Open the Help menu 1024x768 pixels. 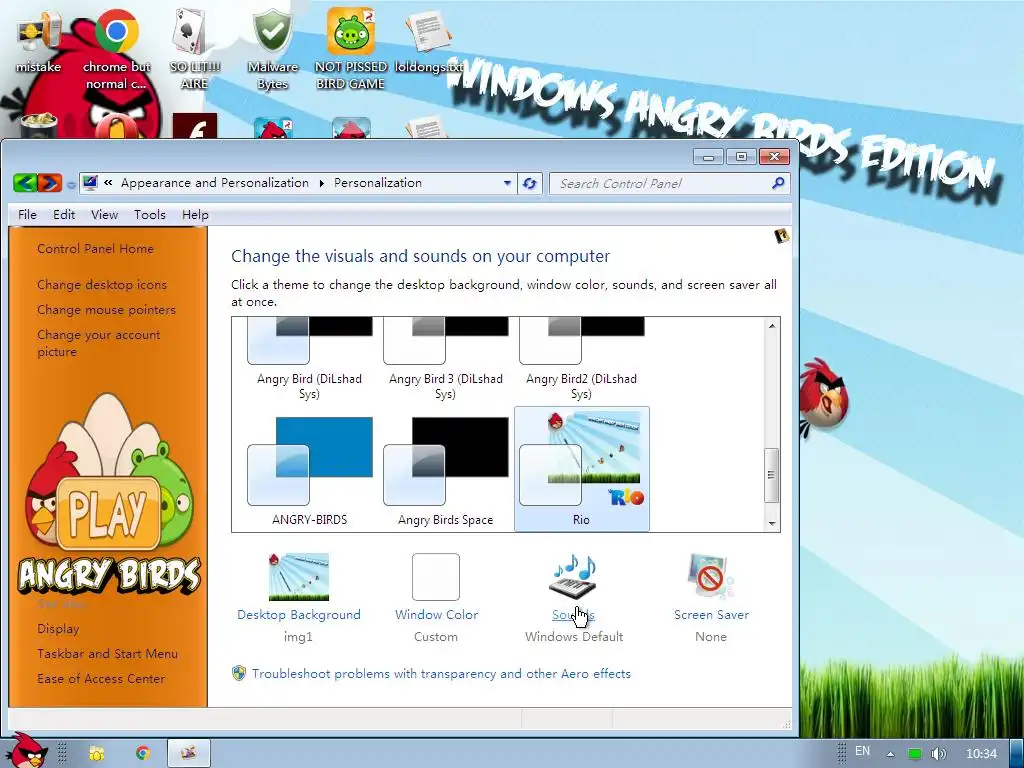point(195,215)
